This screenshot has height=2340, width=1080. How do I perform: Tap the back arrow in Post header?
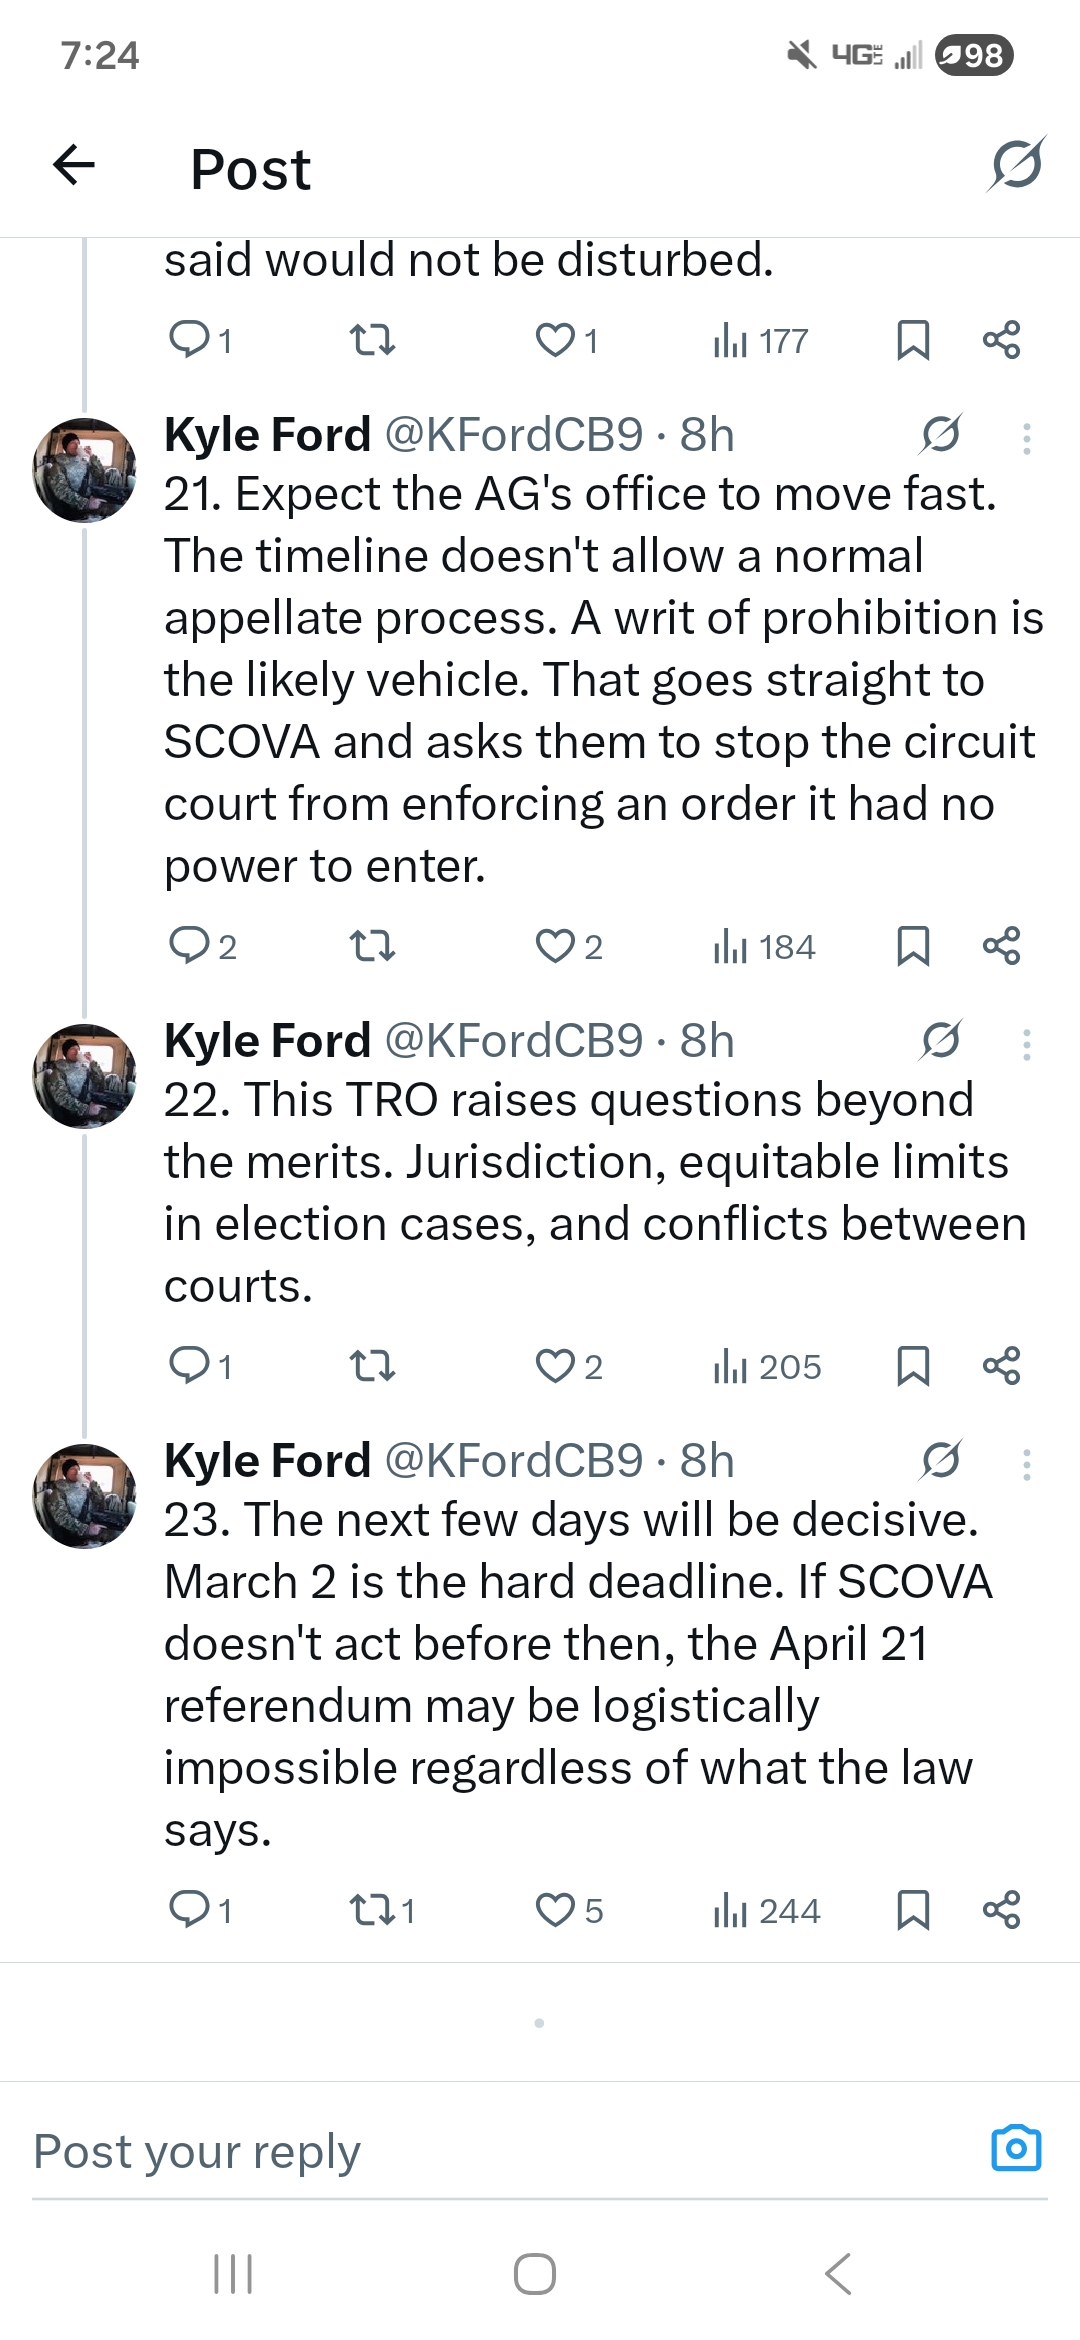(x=74, y=166)
